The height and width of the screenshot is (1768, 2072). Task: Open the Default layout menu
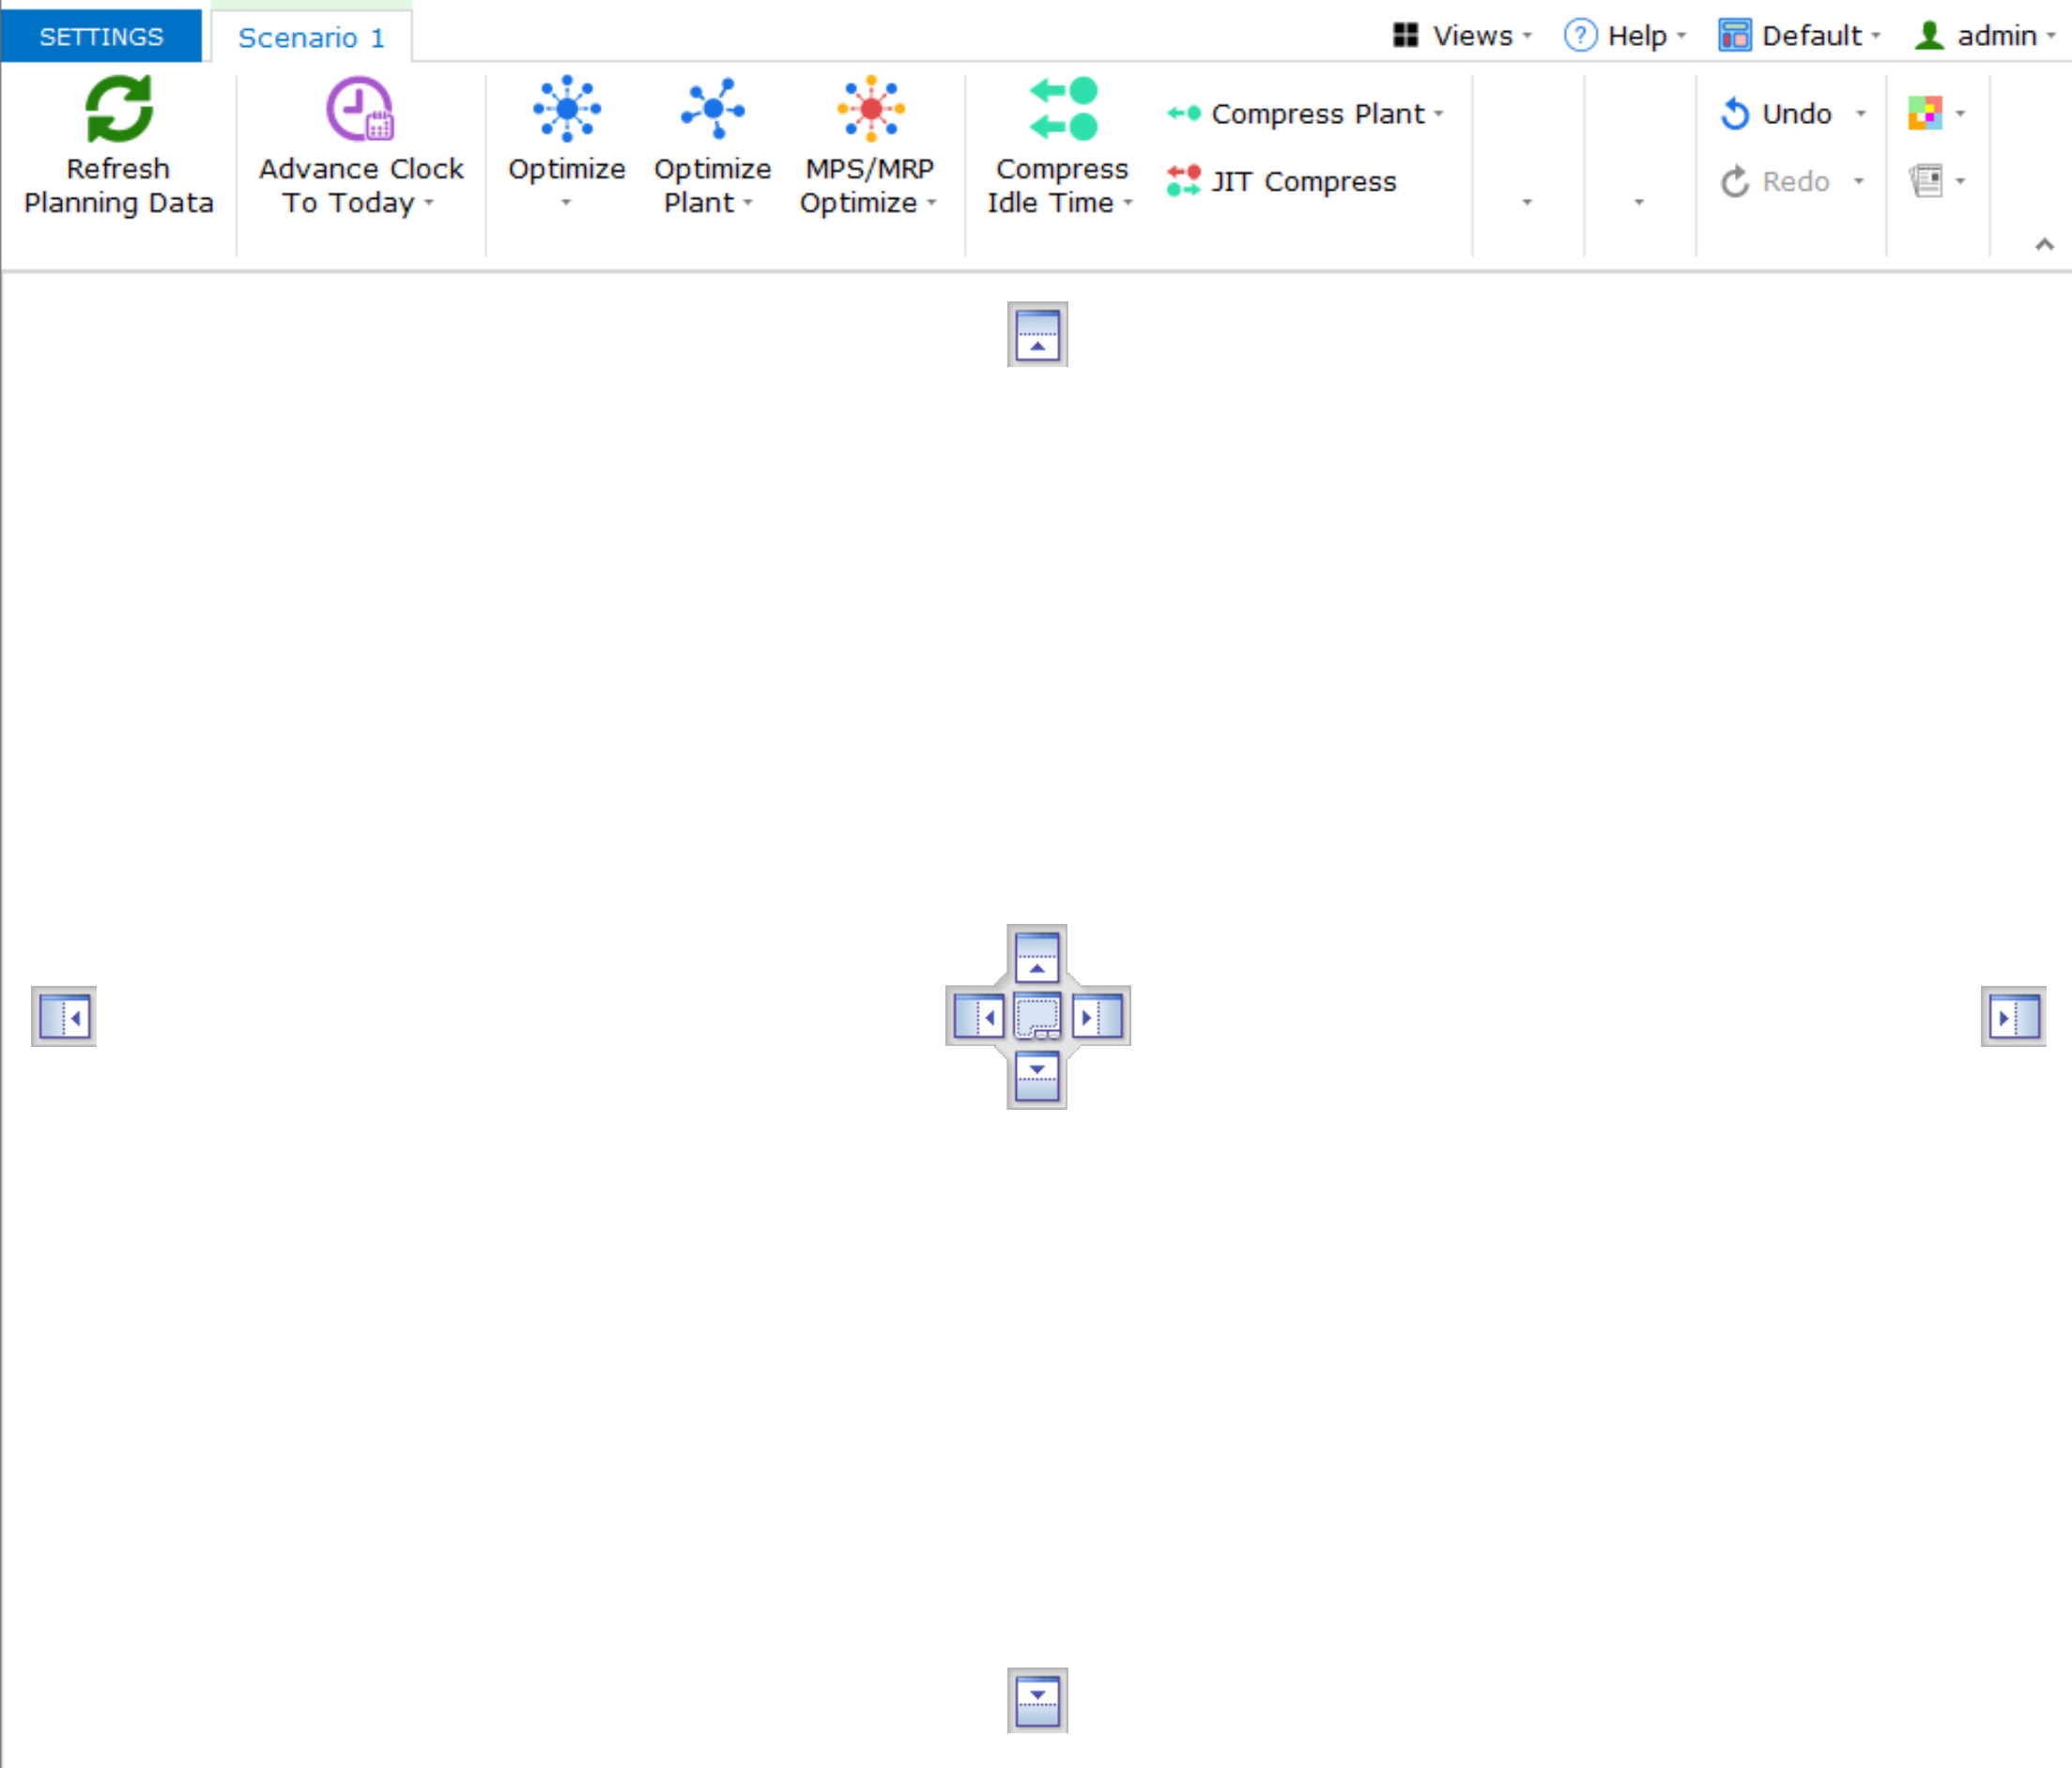point(1800,36)
